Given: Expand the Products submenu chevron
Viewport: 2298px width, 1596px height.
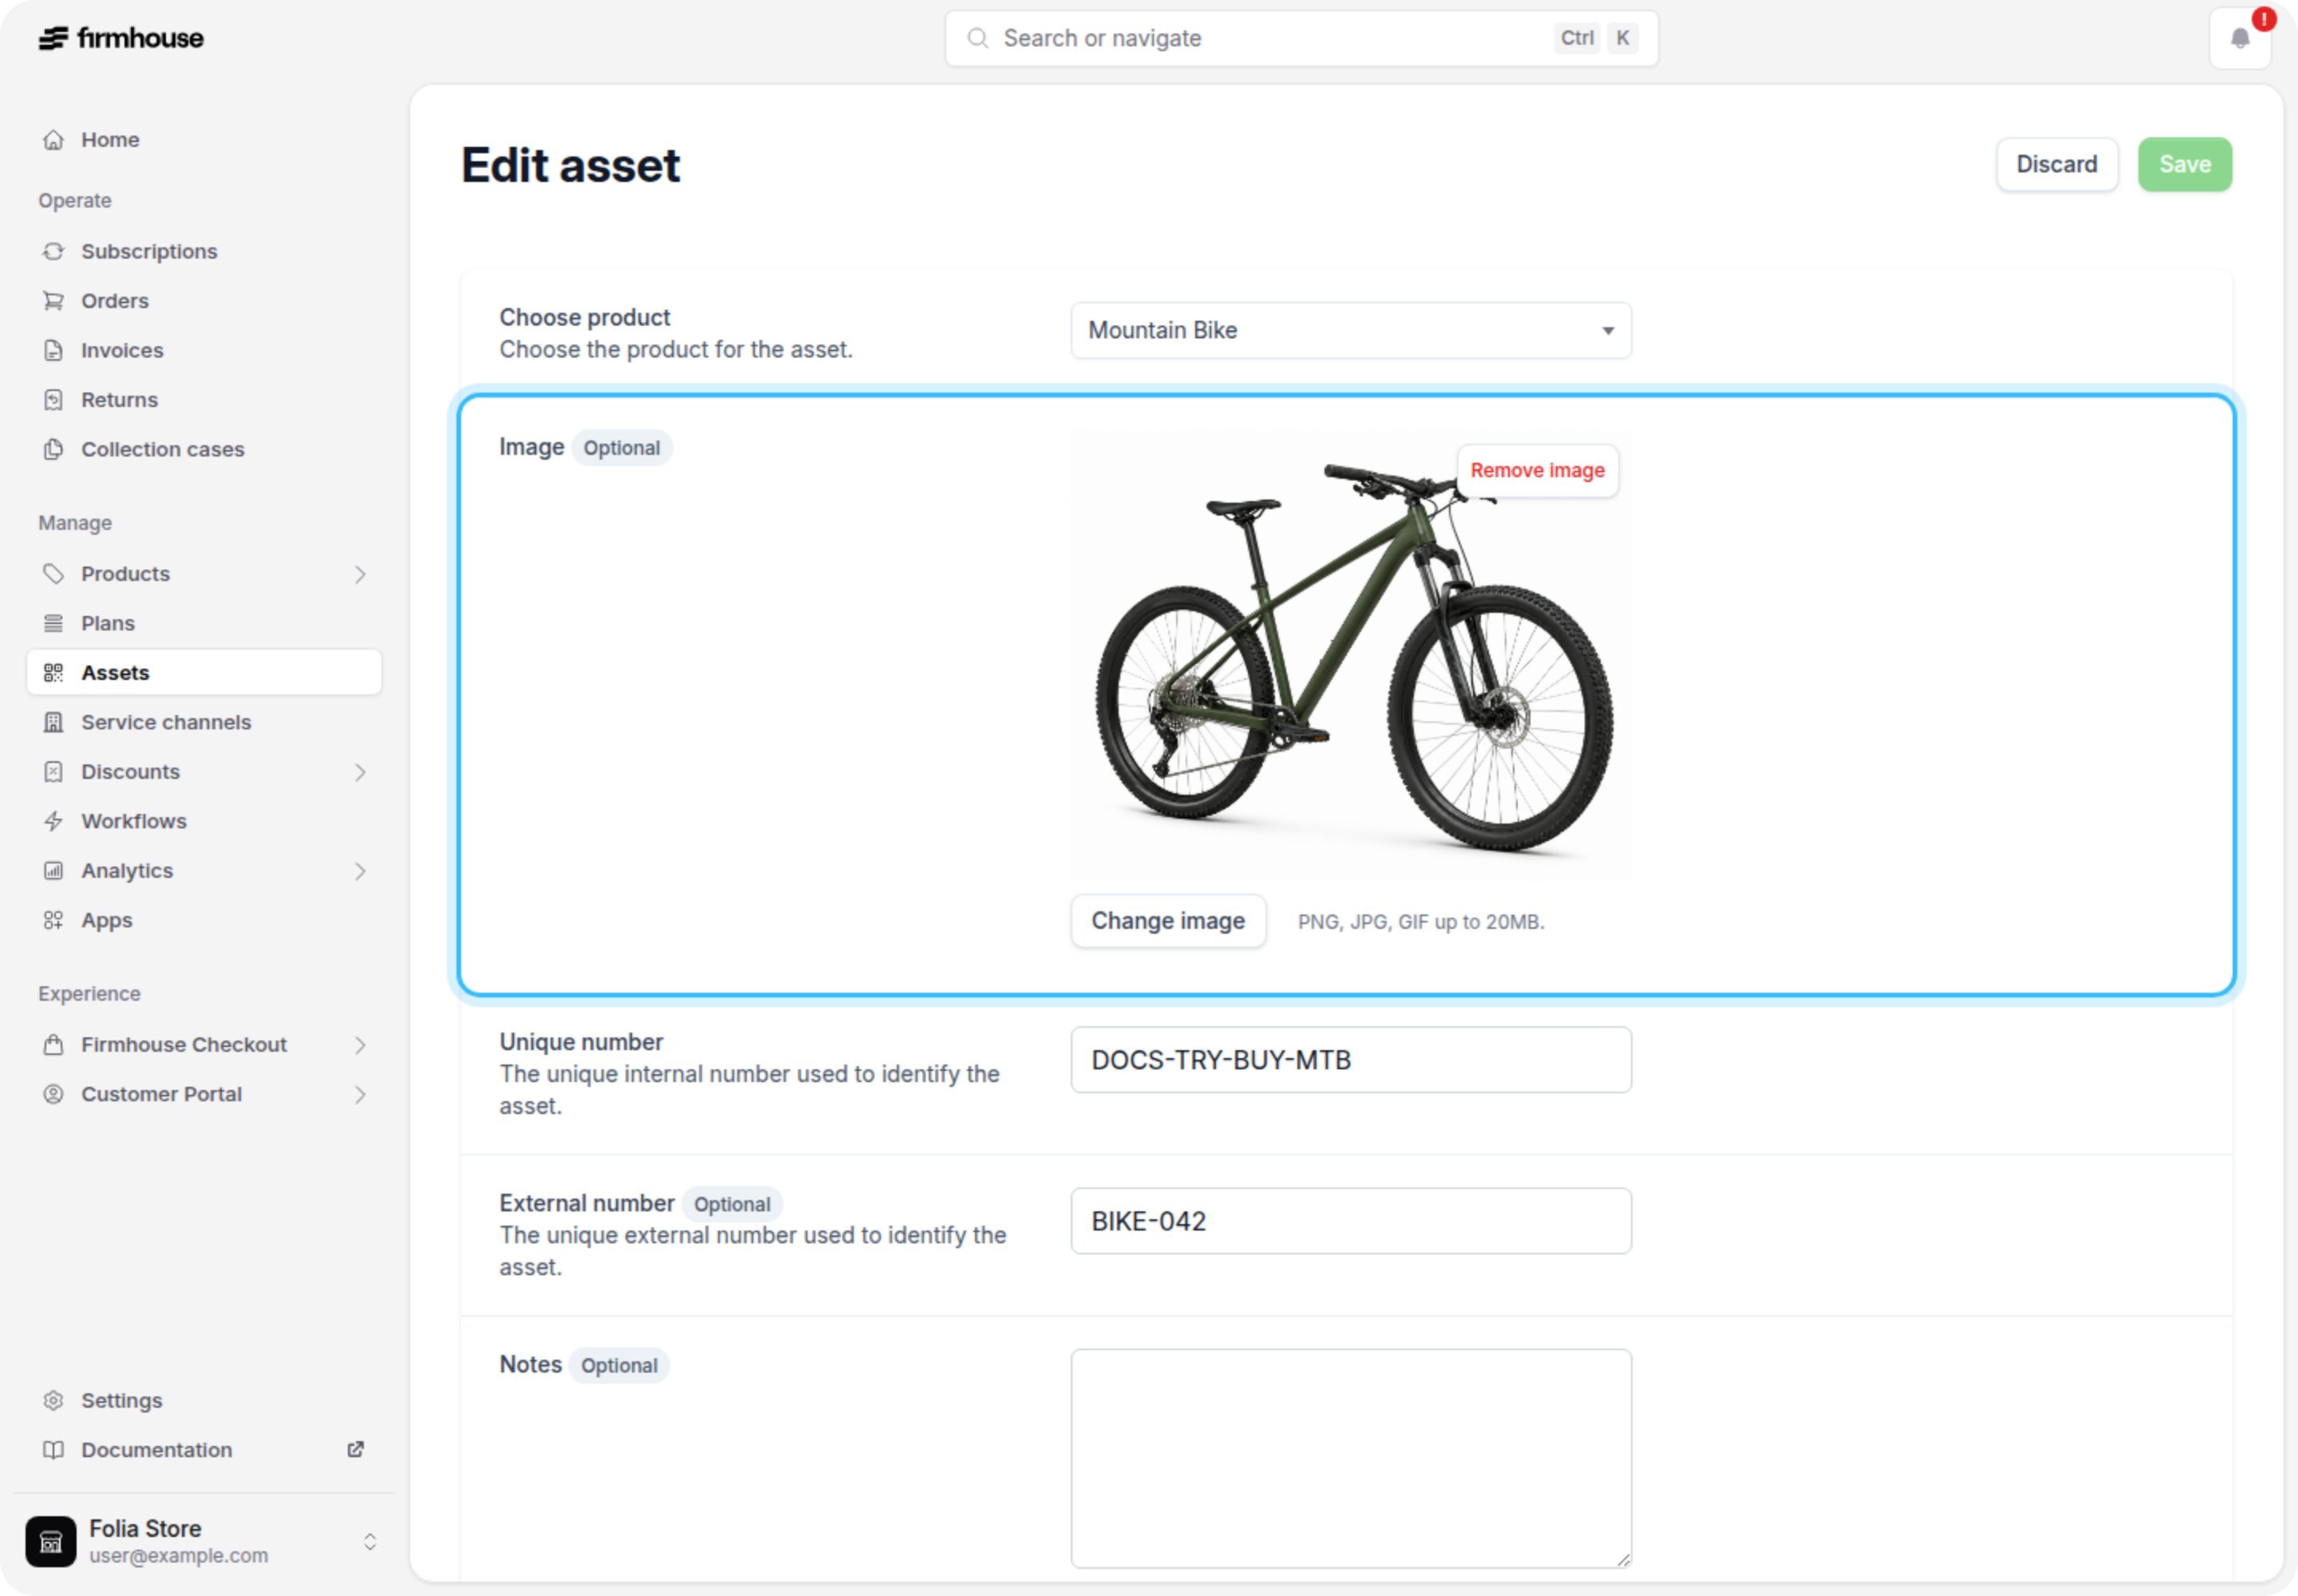Looking at the screenshot, I should tap(360, 574).
